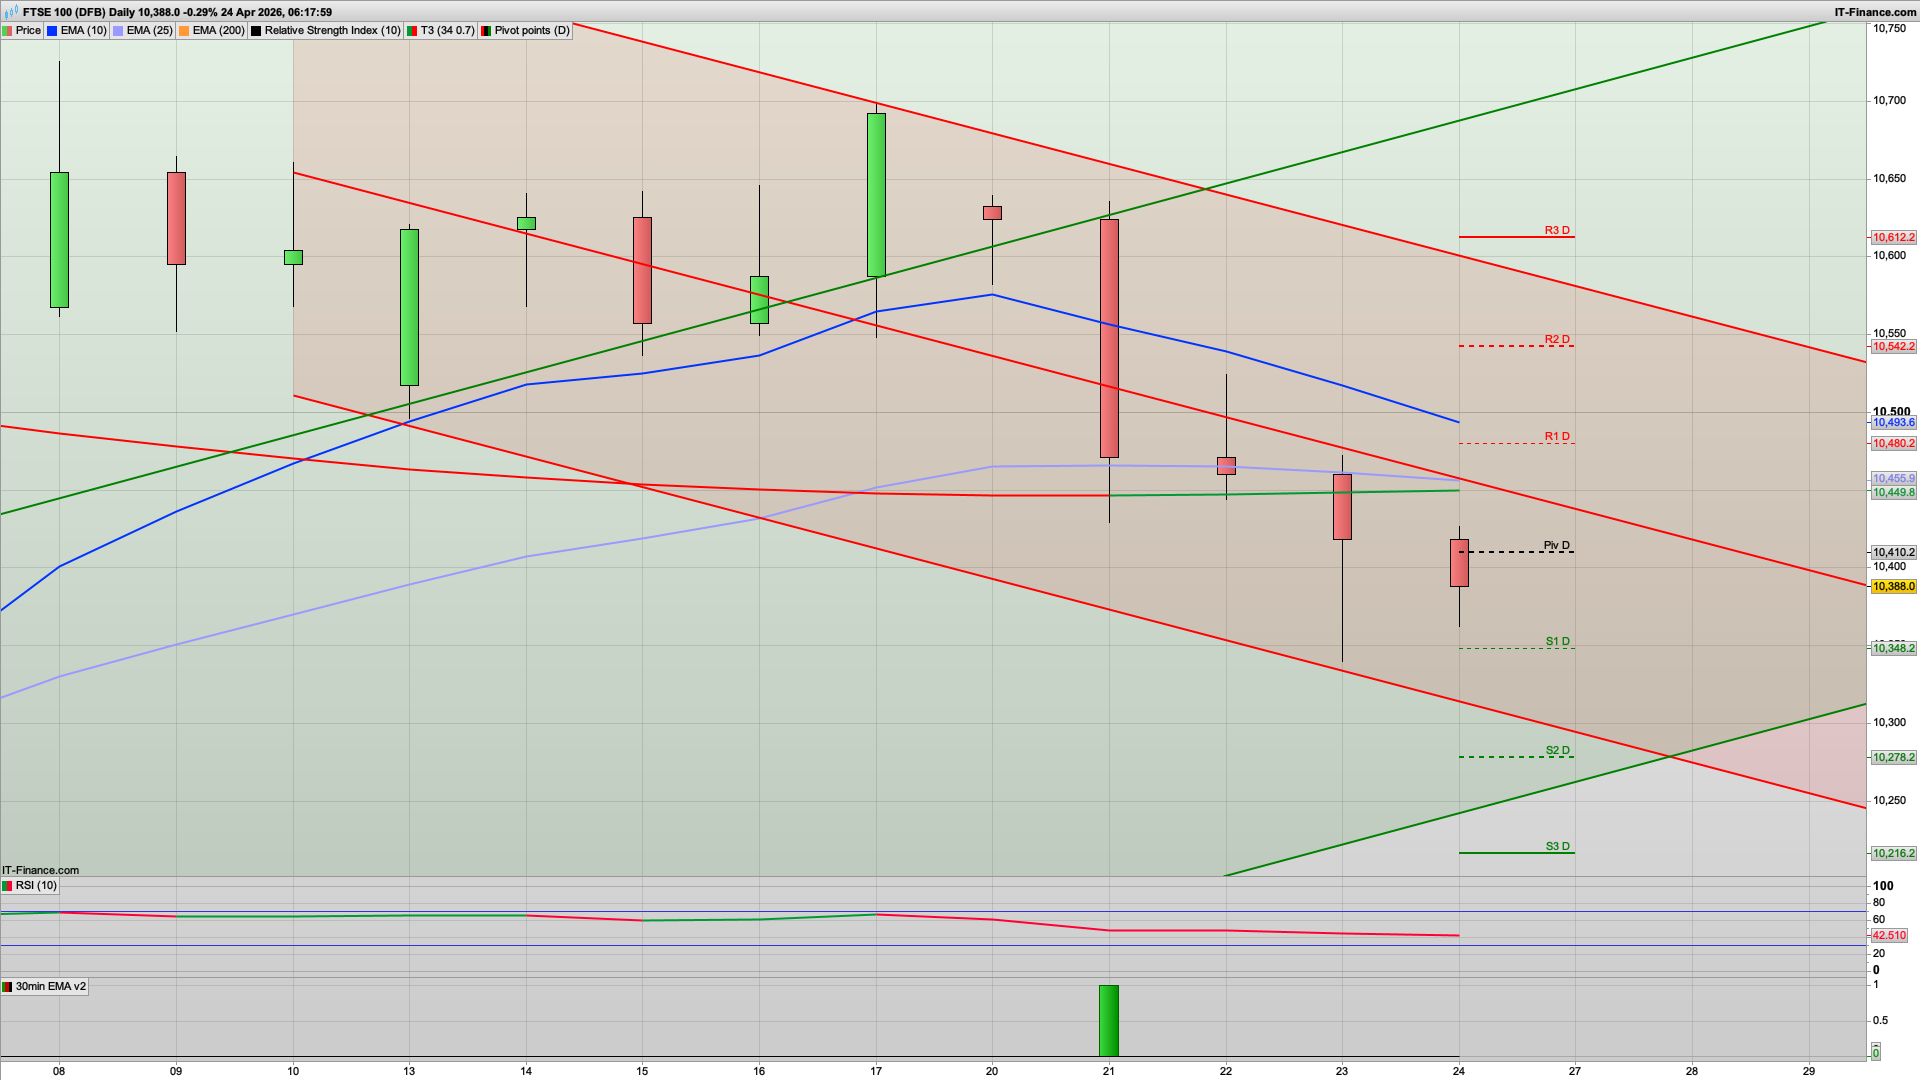1920x1080 pixels.
Task: Open the Daily timeframe selector in the title bar
Action: pyautogui.click(x=122, y=13)
